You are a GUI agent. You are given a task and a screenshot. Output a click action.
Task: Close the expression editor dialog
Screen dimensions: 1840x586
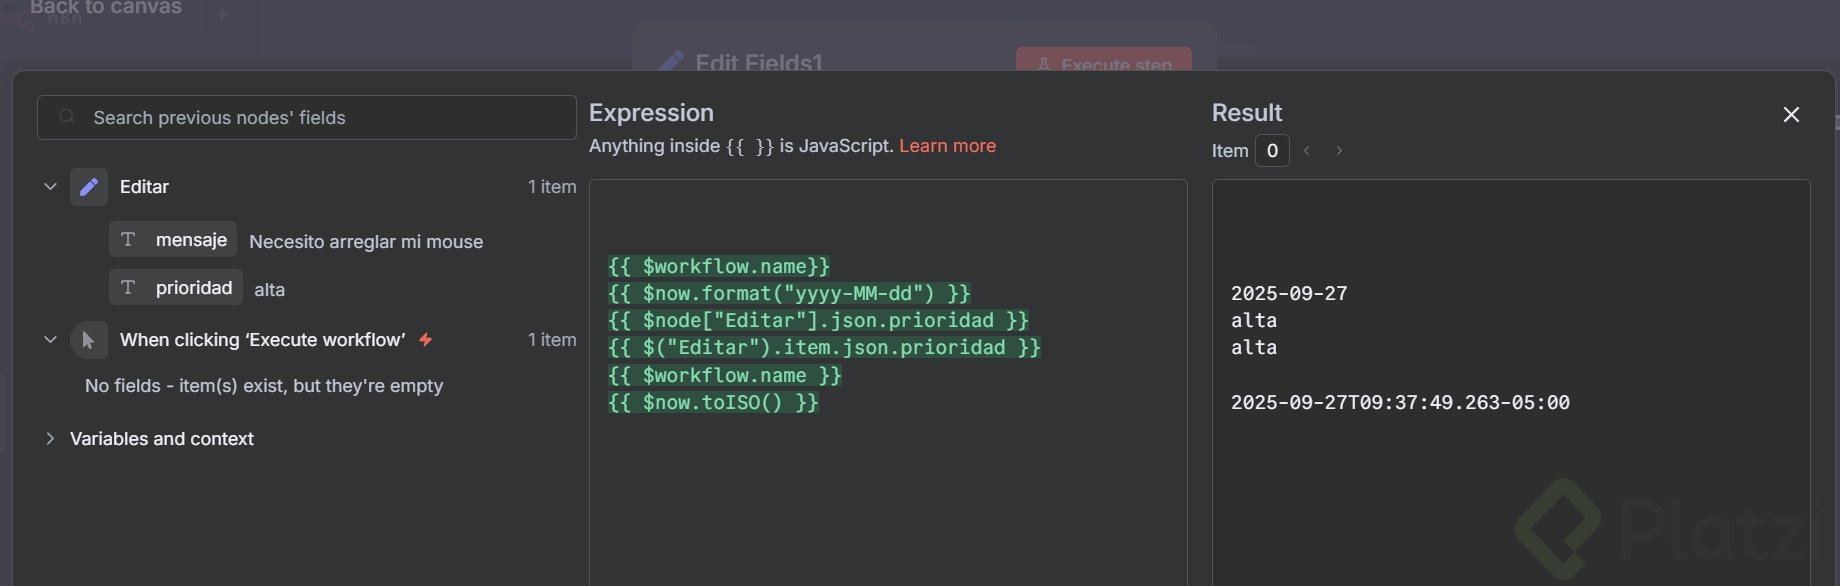click(1791, 115)
